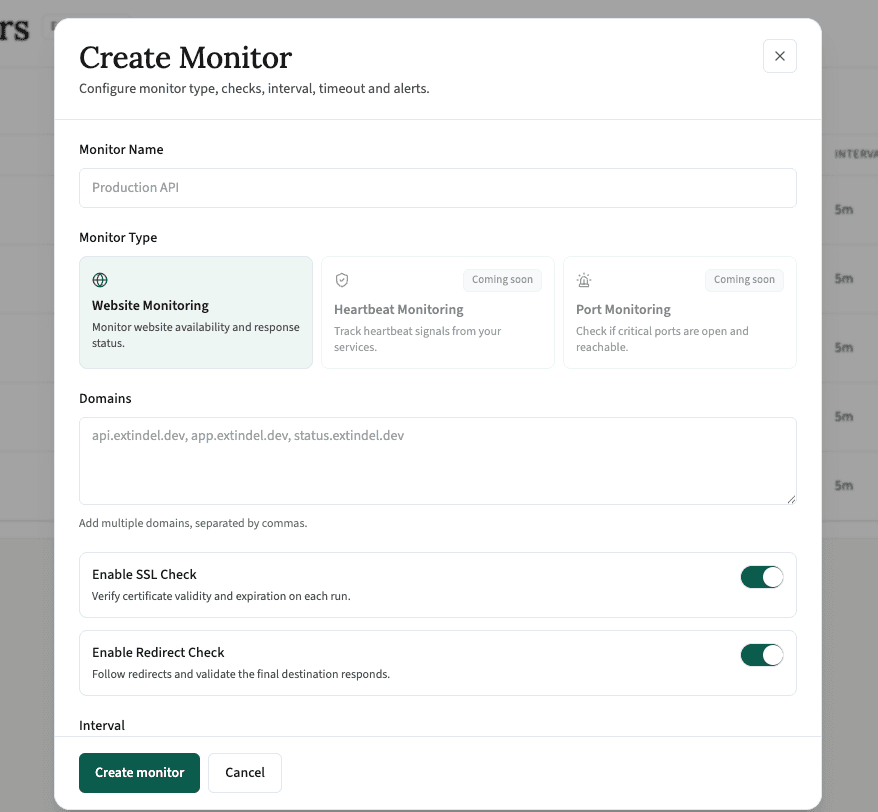Click the Coming soon badge on Heartbeat Monitoring
Viewport: 878px width, 812px height.
(x=502, y=280)
